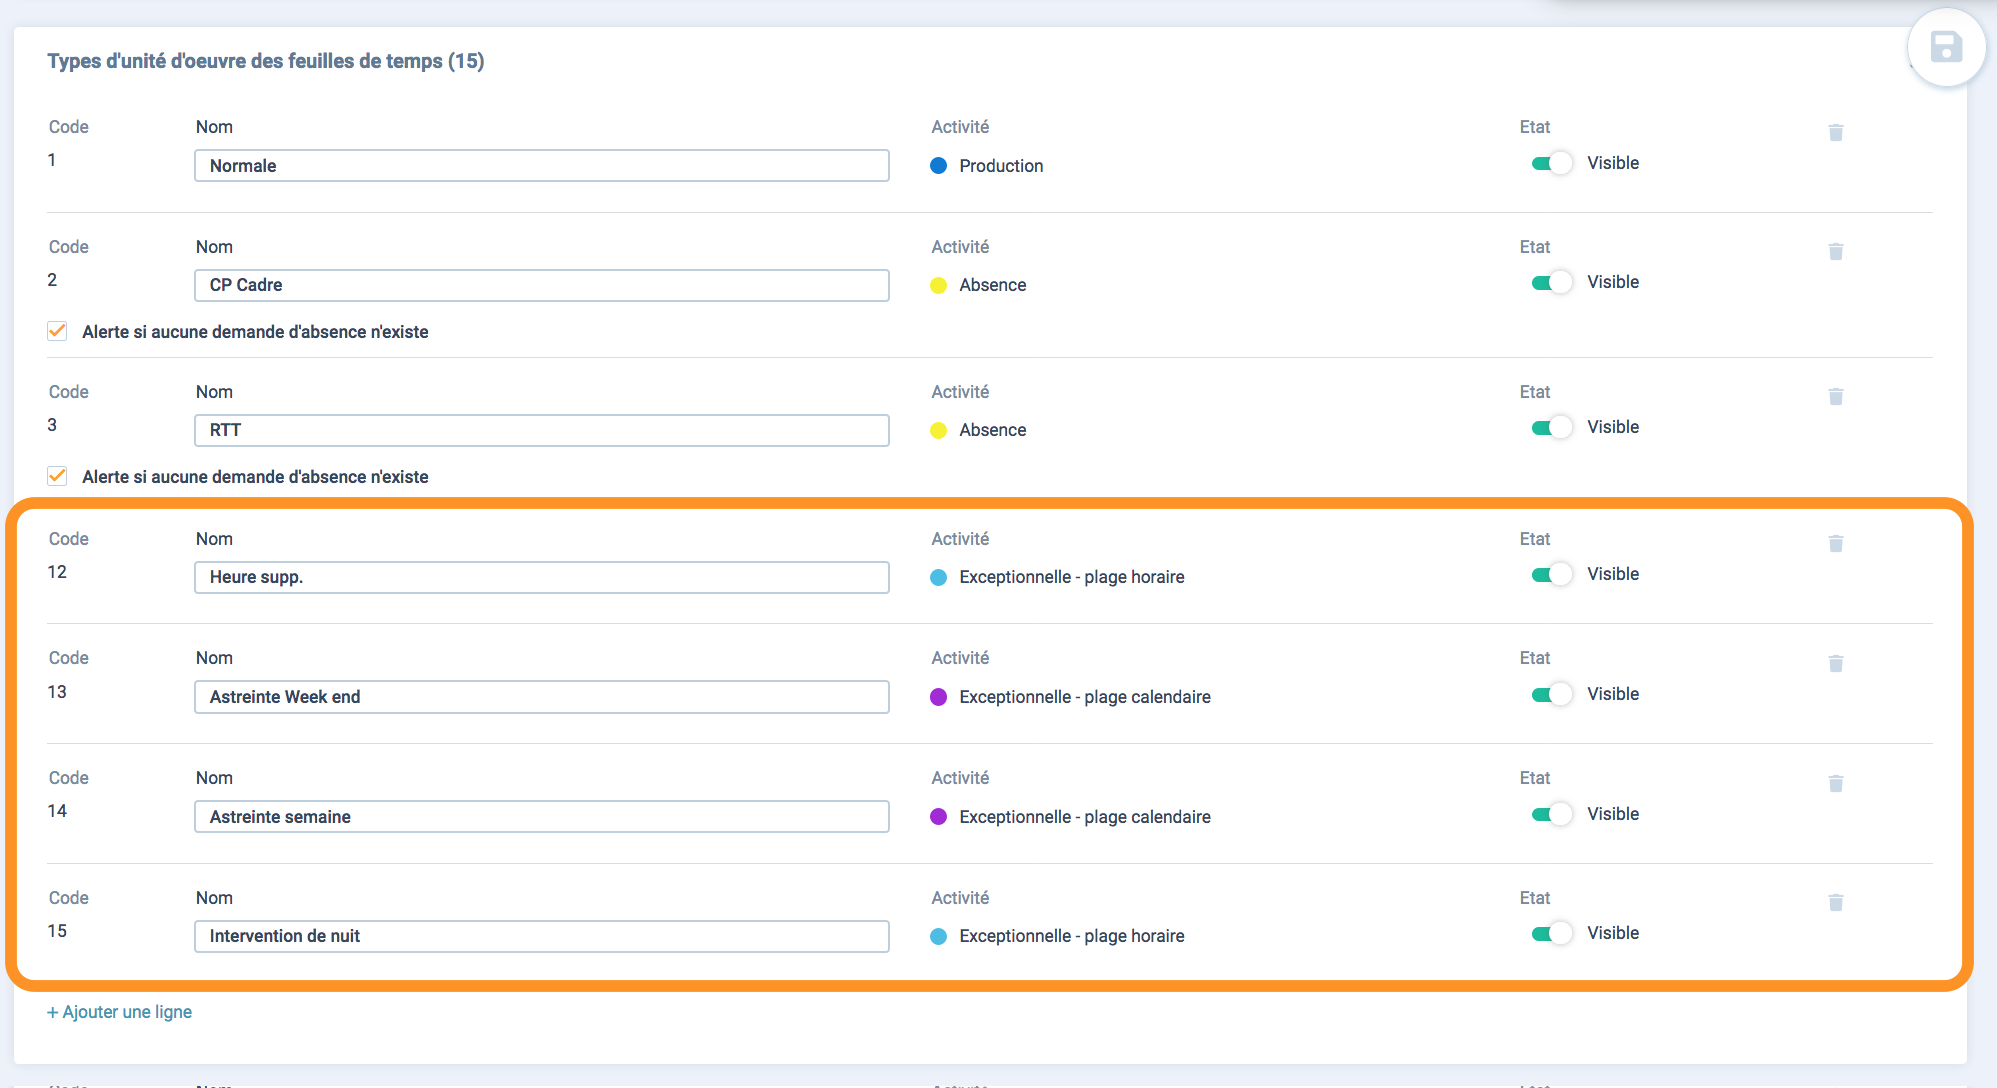Click the Astreinte Week end name field
Viewport: 1997px width, 1088px height.
point(542,697)
